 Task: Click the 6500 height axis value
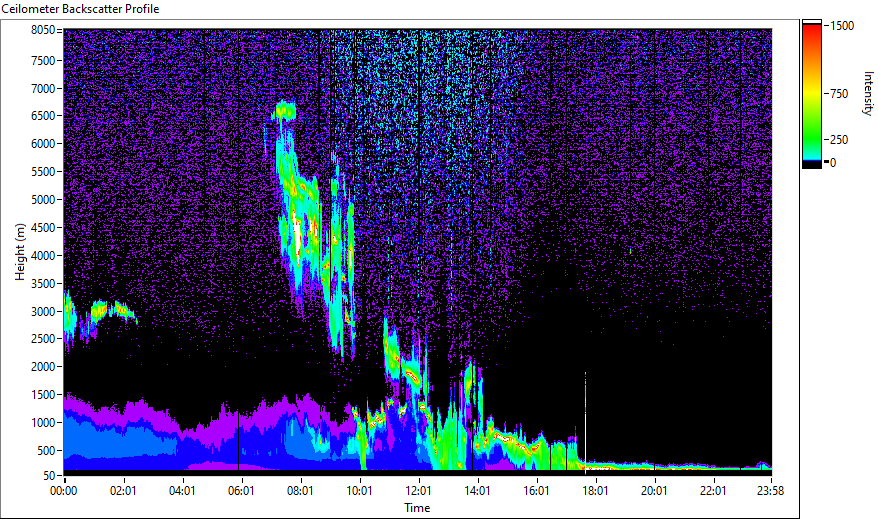coord(43,116)
